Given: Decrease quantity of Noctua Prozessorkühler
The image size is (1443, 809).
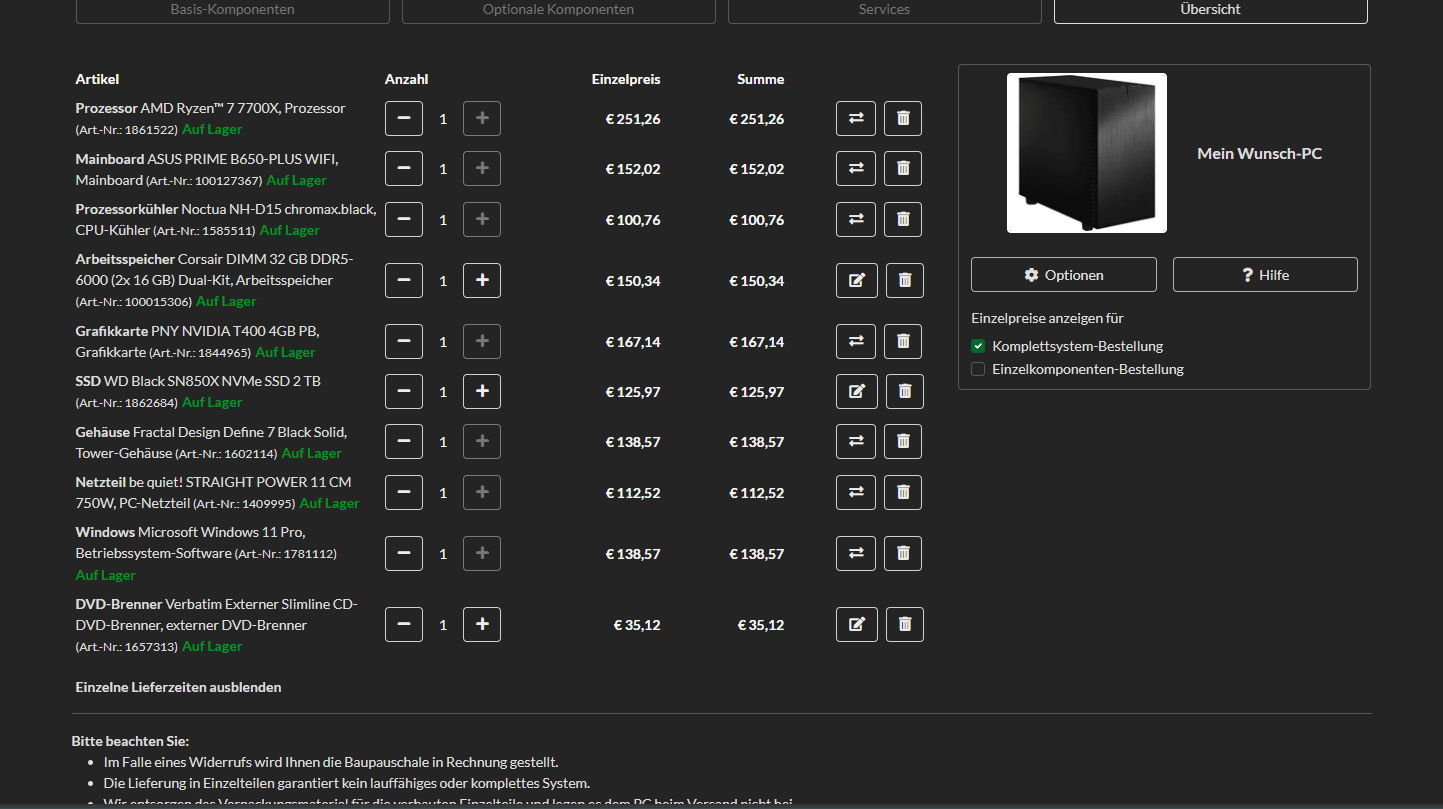Looking at the screenshot, I should pyautogui.click(x=404, y=219).
